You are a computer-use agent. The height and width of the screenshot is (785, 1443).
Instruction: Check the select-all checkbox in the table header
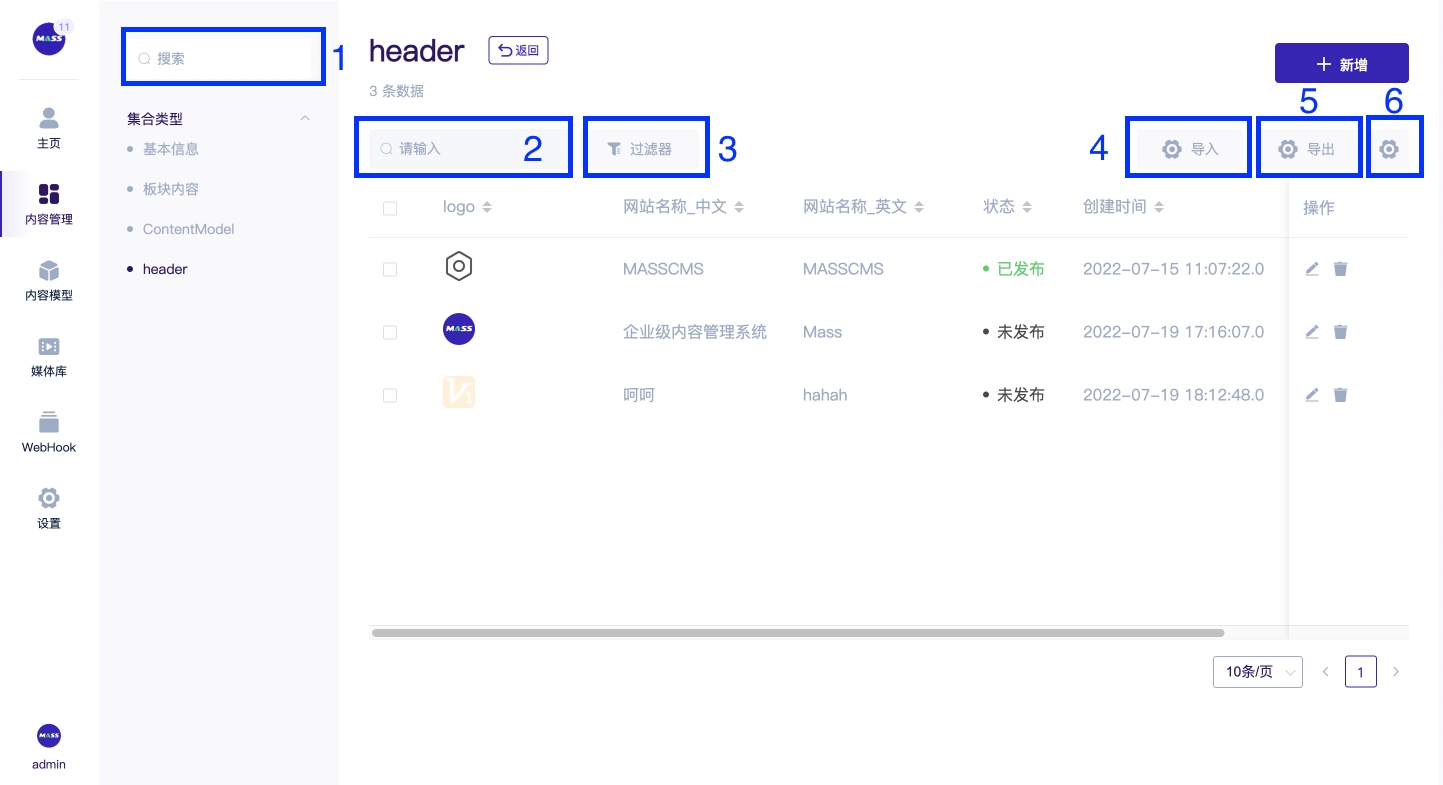click(x=390, y=208)
